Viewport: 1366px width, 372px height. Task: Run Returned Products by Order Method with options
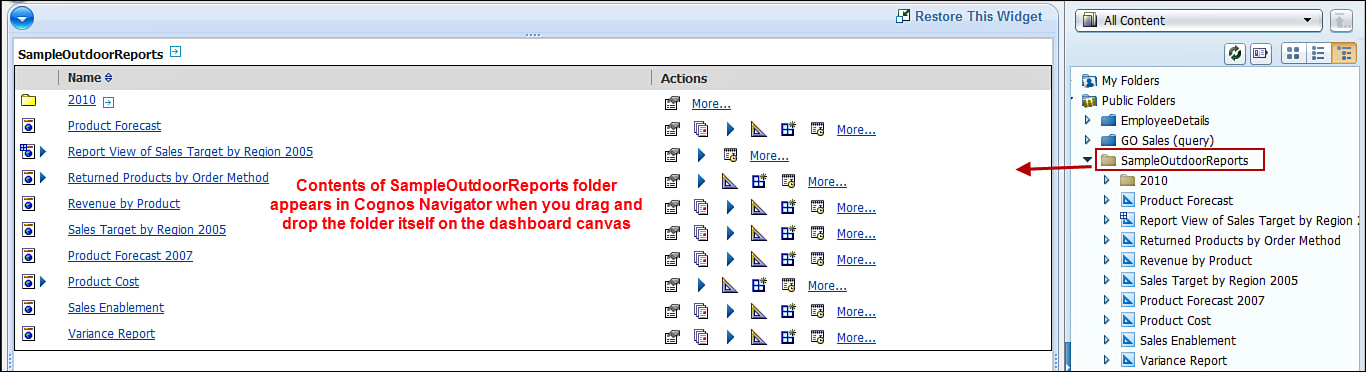coord(701,181)
